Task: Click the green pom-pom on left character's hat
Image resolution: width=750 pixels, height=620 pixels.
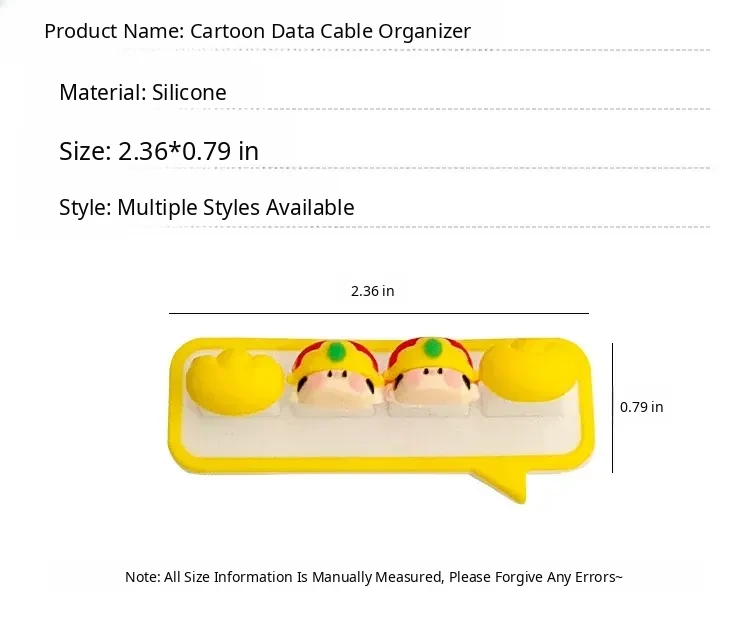Action: (337, 351)
